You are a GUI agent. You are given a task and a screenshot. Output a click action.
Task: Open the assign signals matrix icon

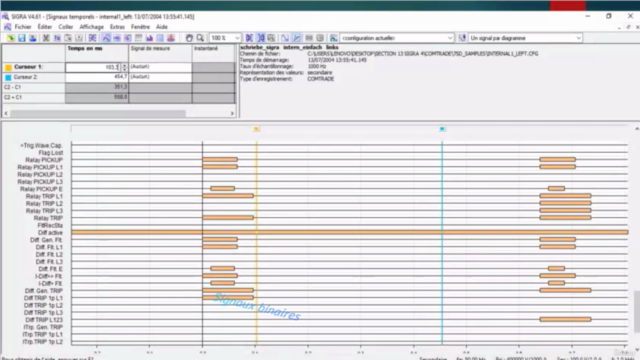pyautogui.click(x=93, y=38)
